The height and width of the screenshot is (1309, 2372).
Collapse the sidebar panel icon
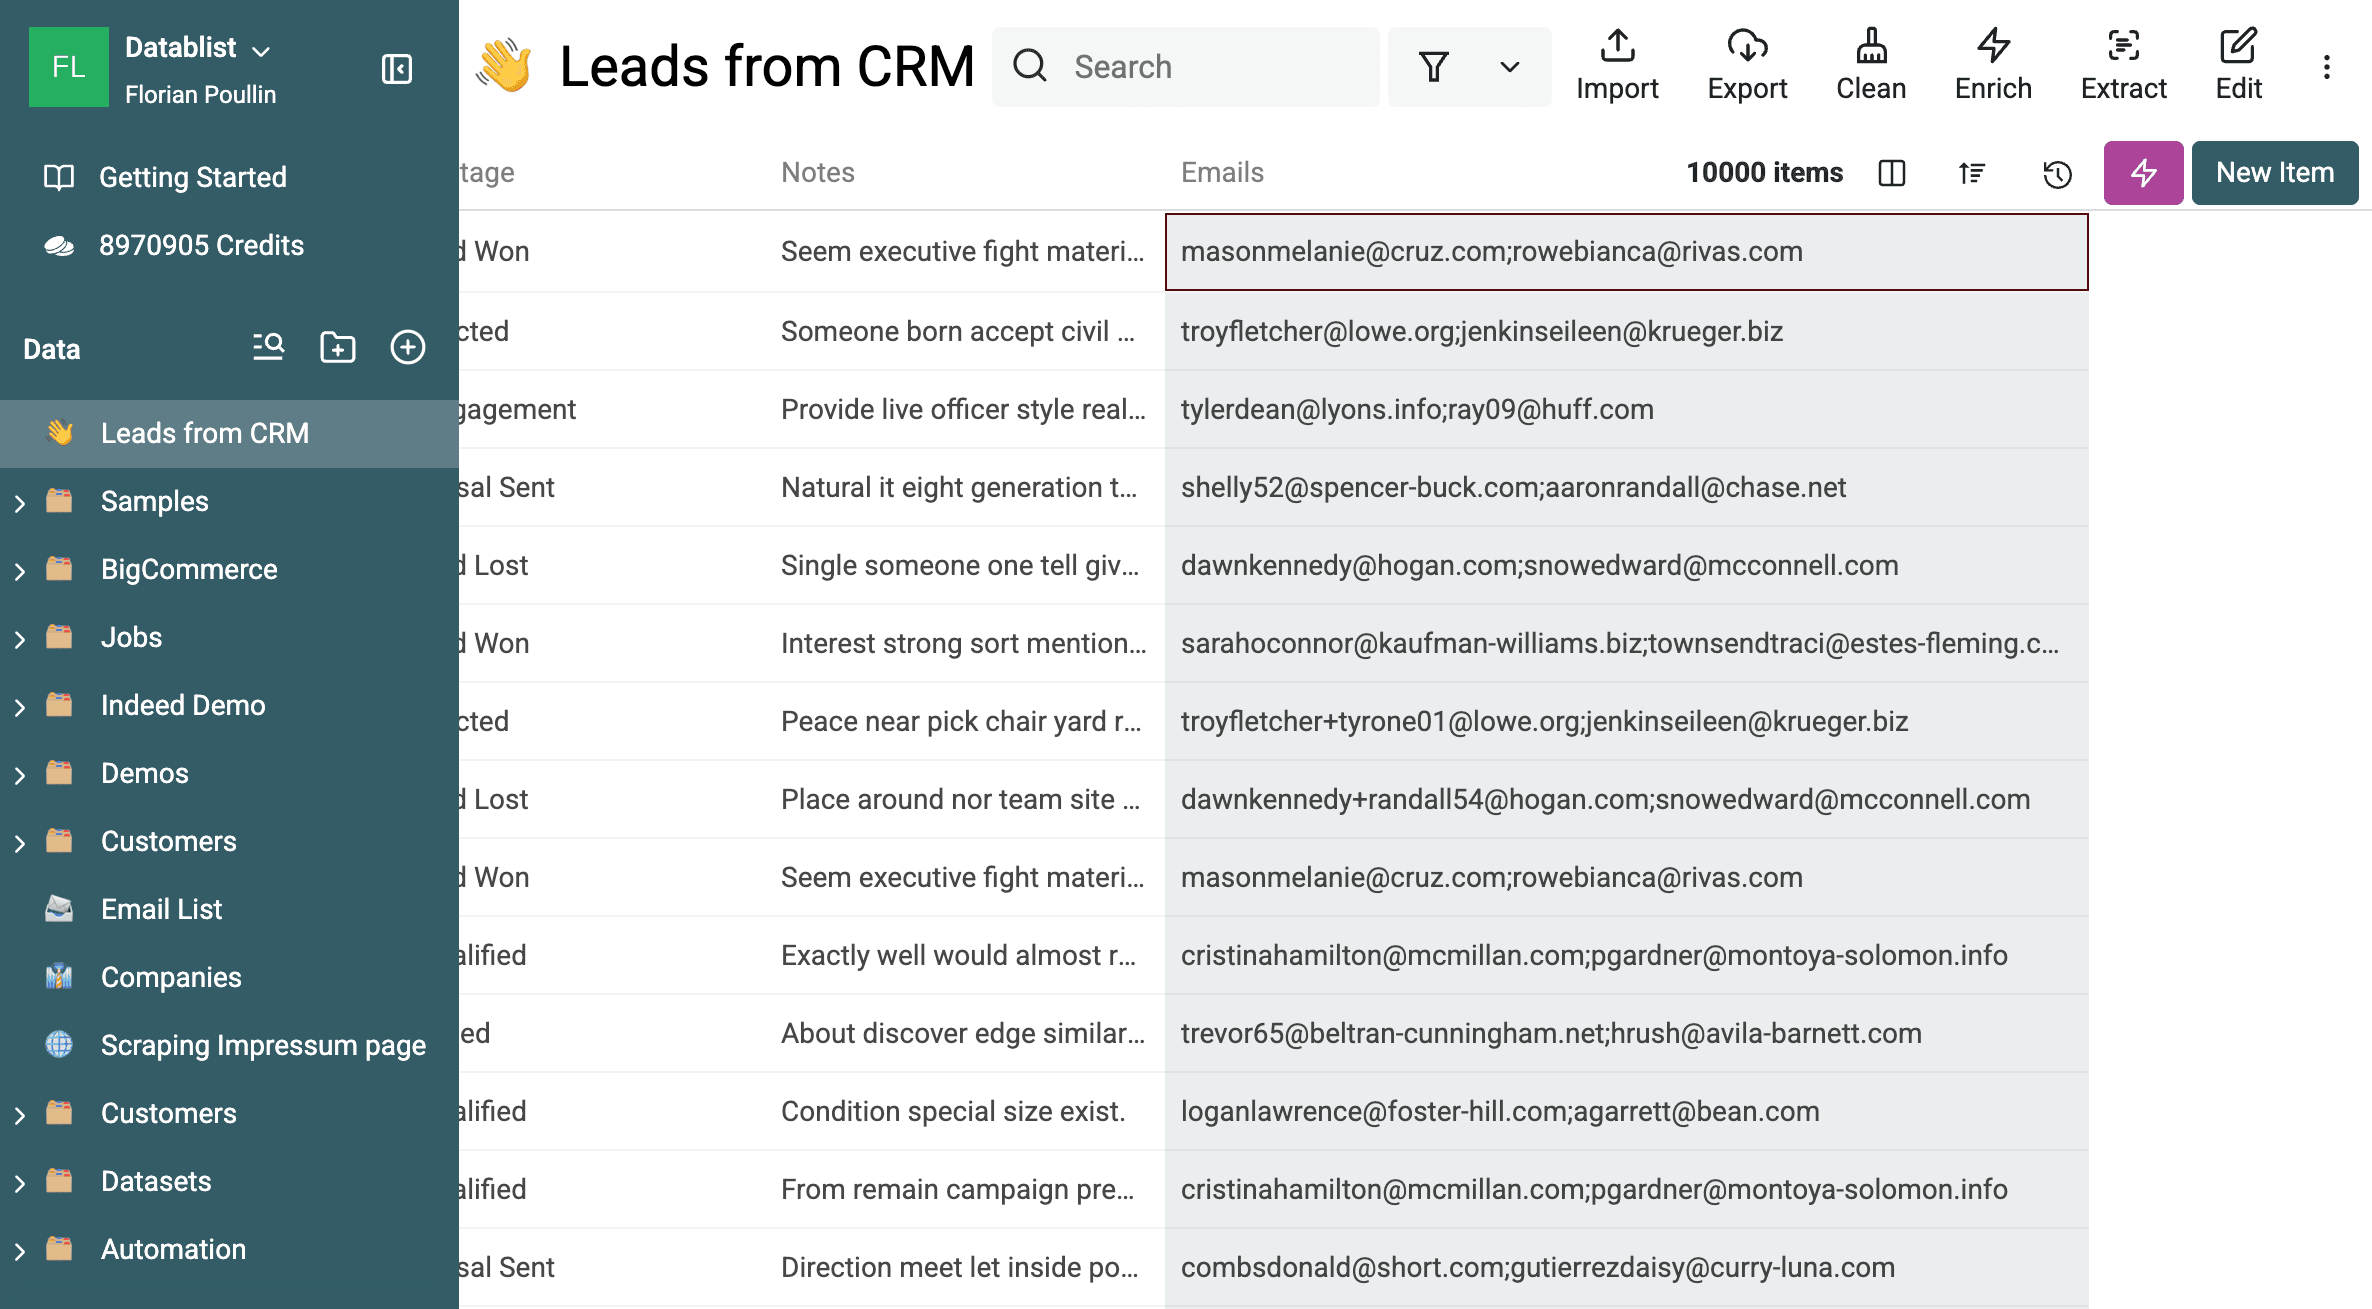[397, 68]
